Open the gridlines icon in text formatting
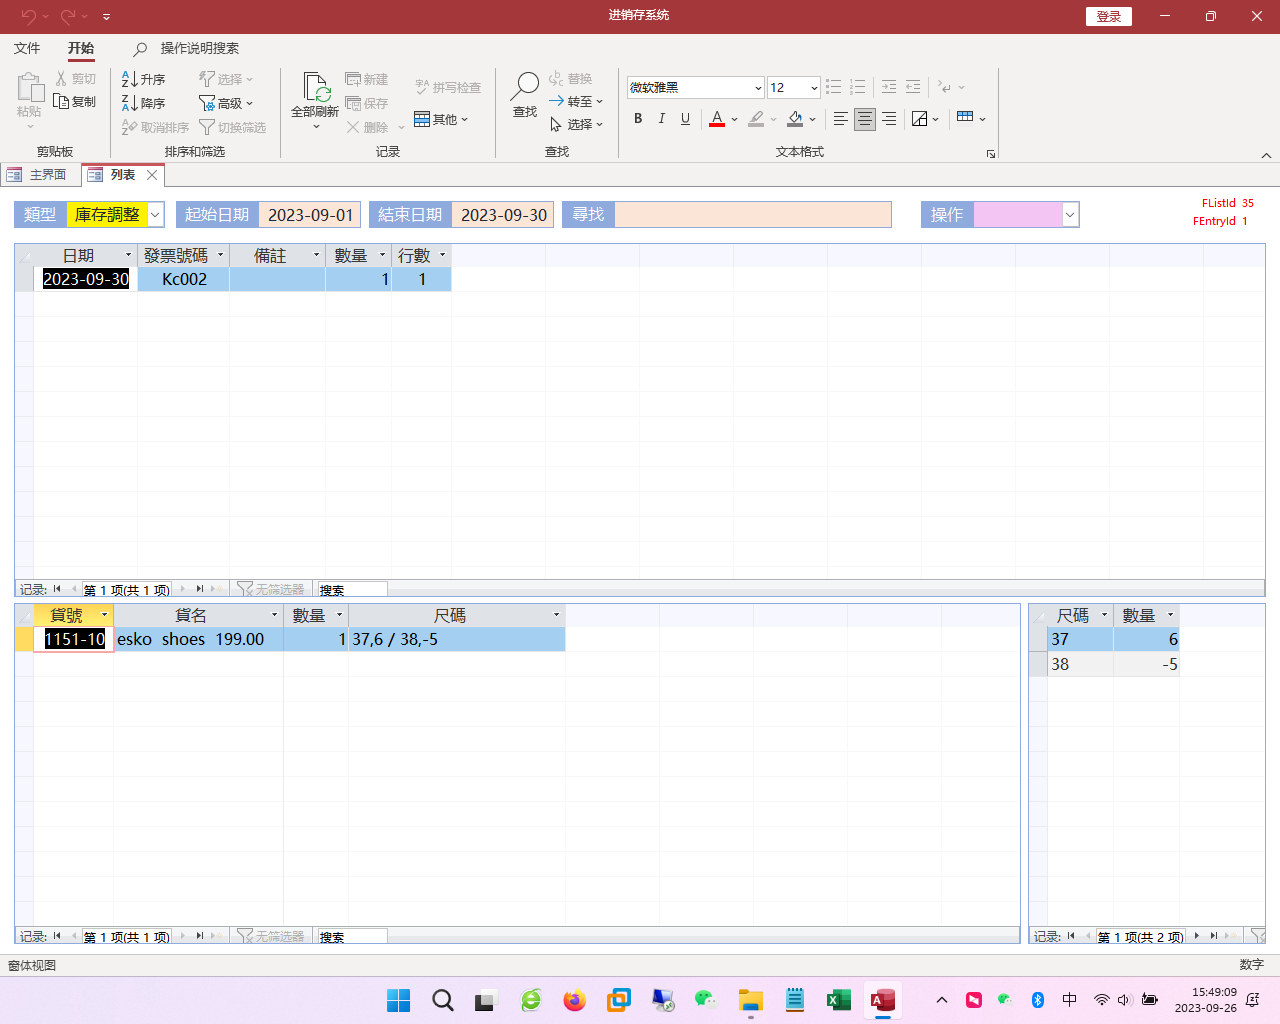The width and height of the screenshot is (1280, 1024). click(965, 118)
